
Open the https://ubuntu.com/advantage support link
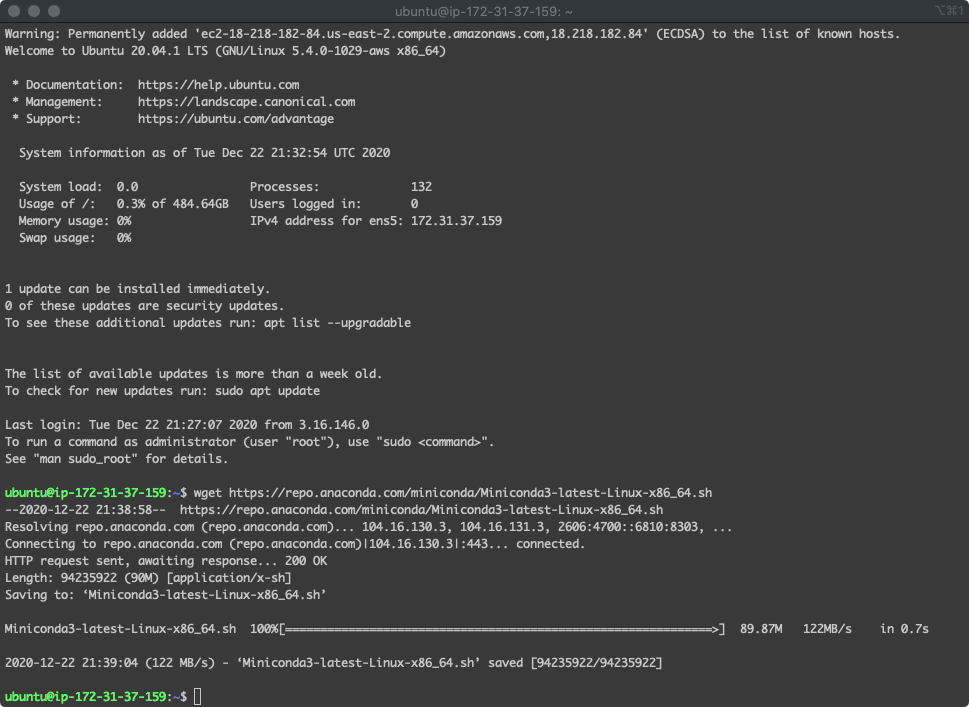pos(235,119)
